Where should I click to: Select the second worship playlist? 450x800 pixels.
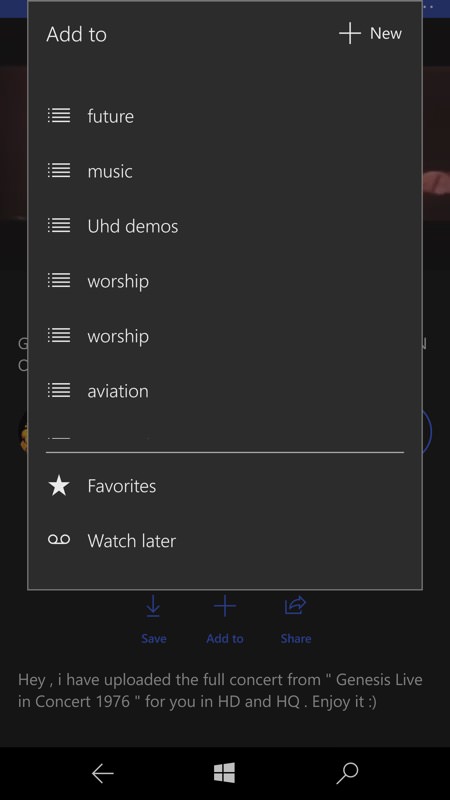tap(224, 336)
